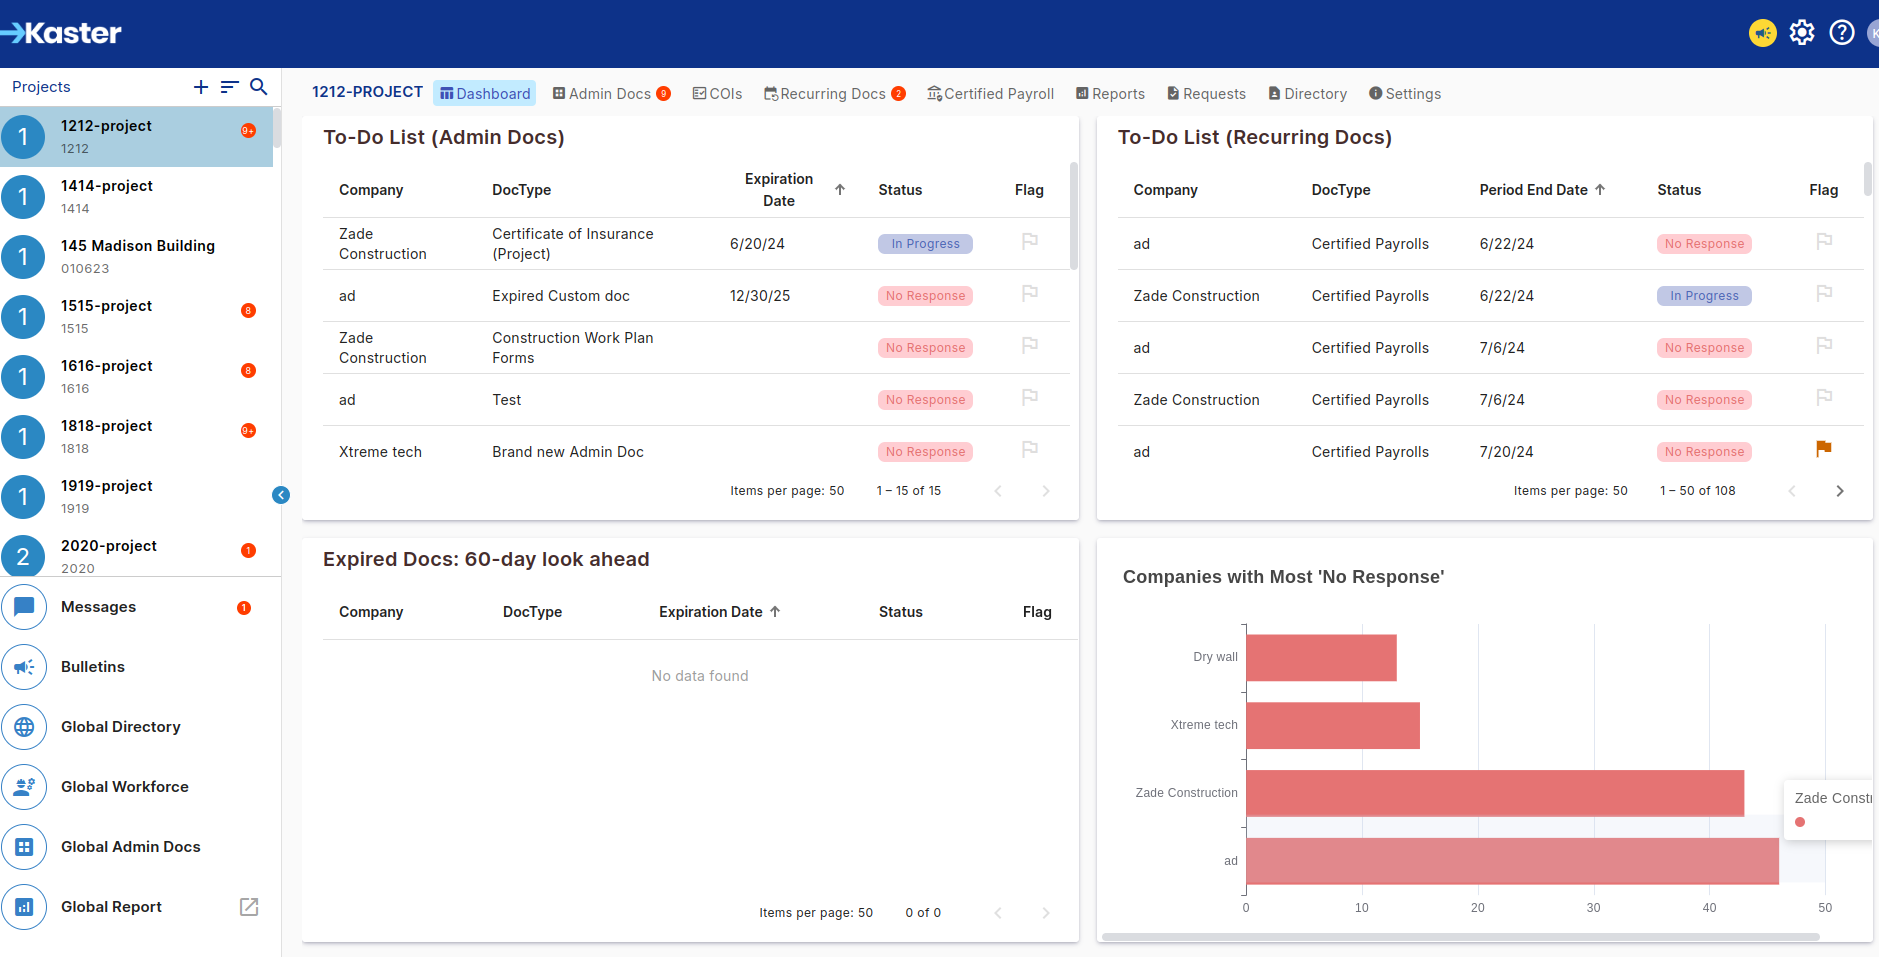The width and height of the screenshot is (1879, 957).
Task: Open Global Directory from sidebar
Action: point(120,727)
